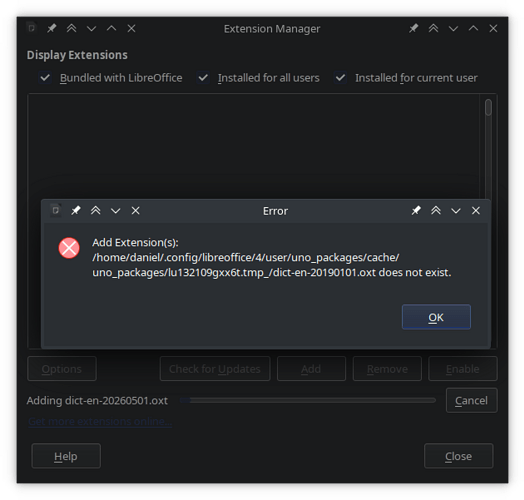The image size is (524, 500).
Task: Click the Add extension button
Action: [x=311, y=369]
